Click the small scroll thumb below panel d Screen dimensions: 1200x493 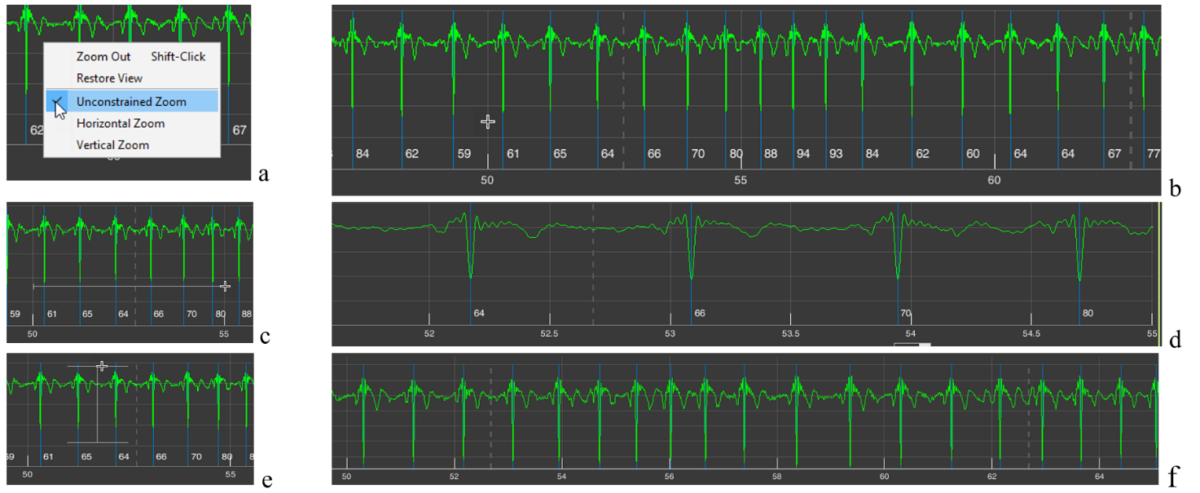tap(912, 345)
